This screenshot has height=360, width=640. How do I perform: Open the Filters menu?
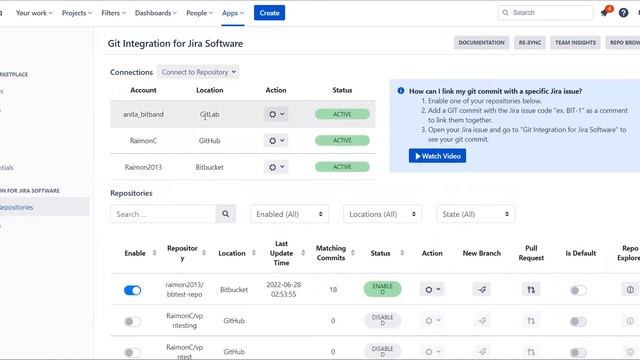[113, 13]
